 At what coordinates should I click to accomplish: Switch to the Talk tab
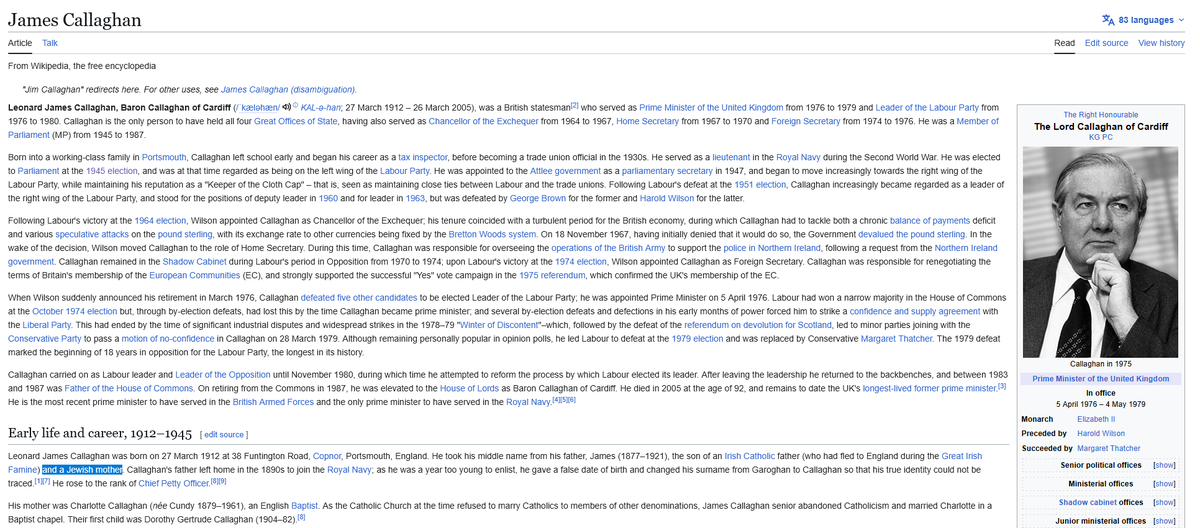click(50, 43)
